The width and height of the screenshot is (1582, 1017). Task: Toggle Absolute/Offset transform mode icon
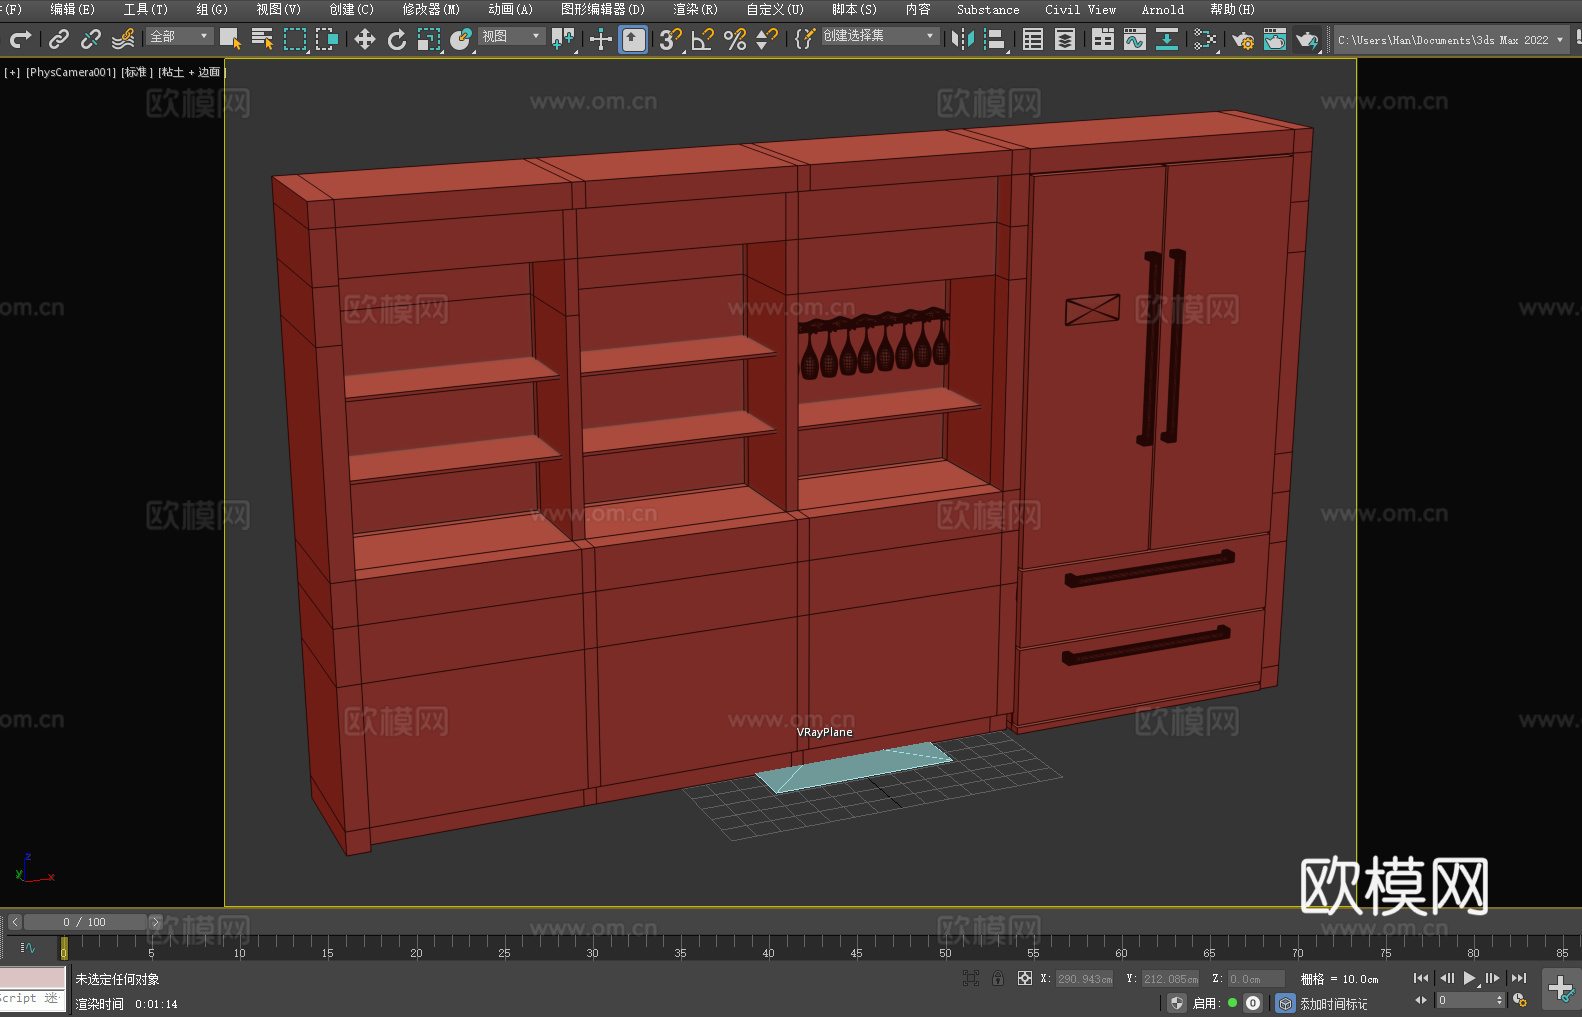pyautogui.click(x=1025, y=979)
